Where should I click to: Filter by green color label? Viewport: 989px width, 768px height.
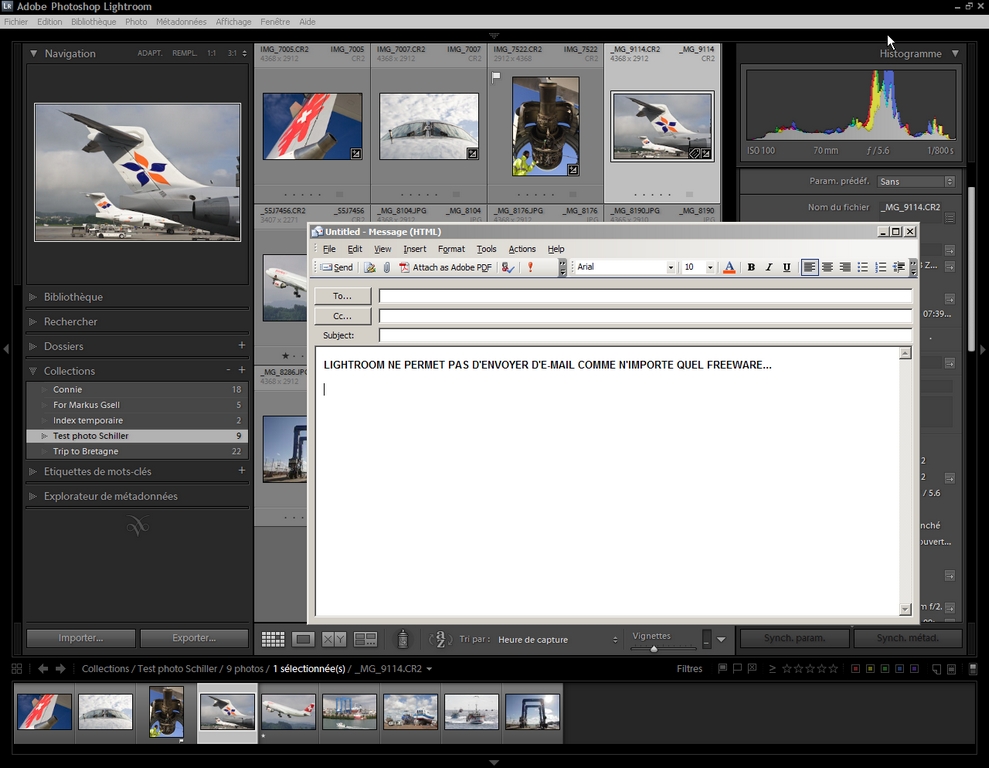pos(885,669)
